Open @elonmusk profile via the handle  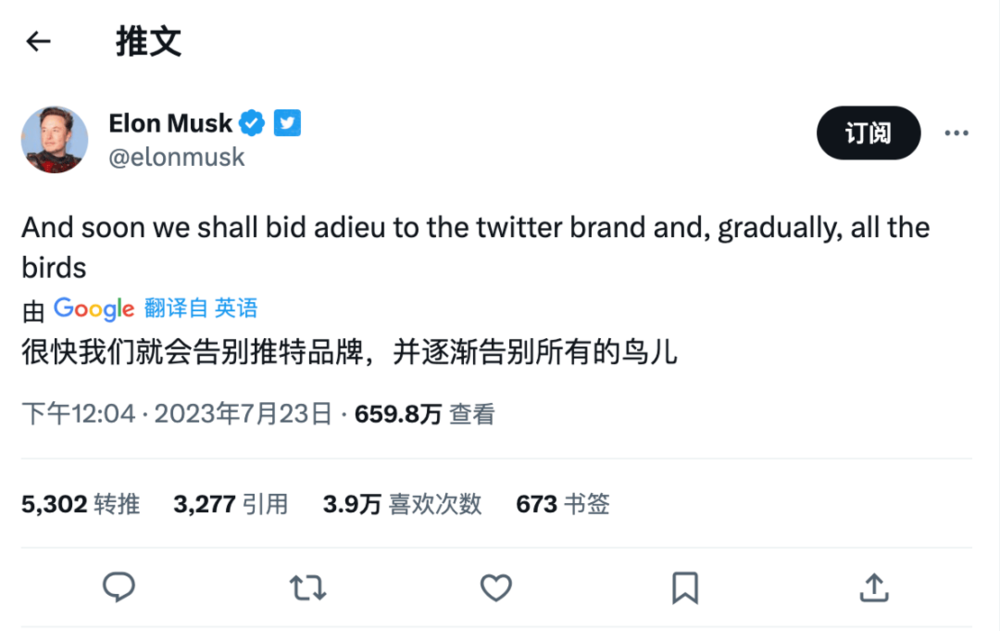click(x=177, y=156)
